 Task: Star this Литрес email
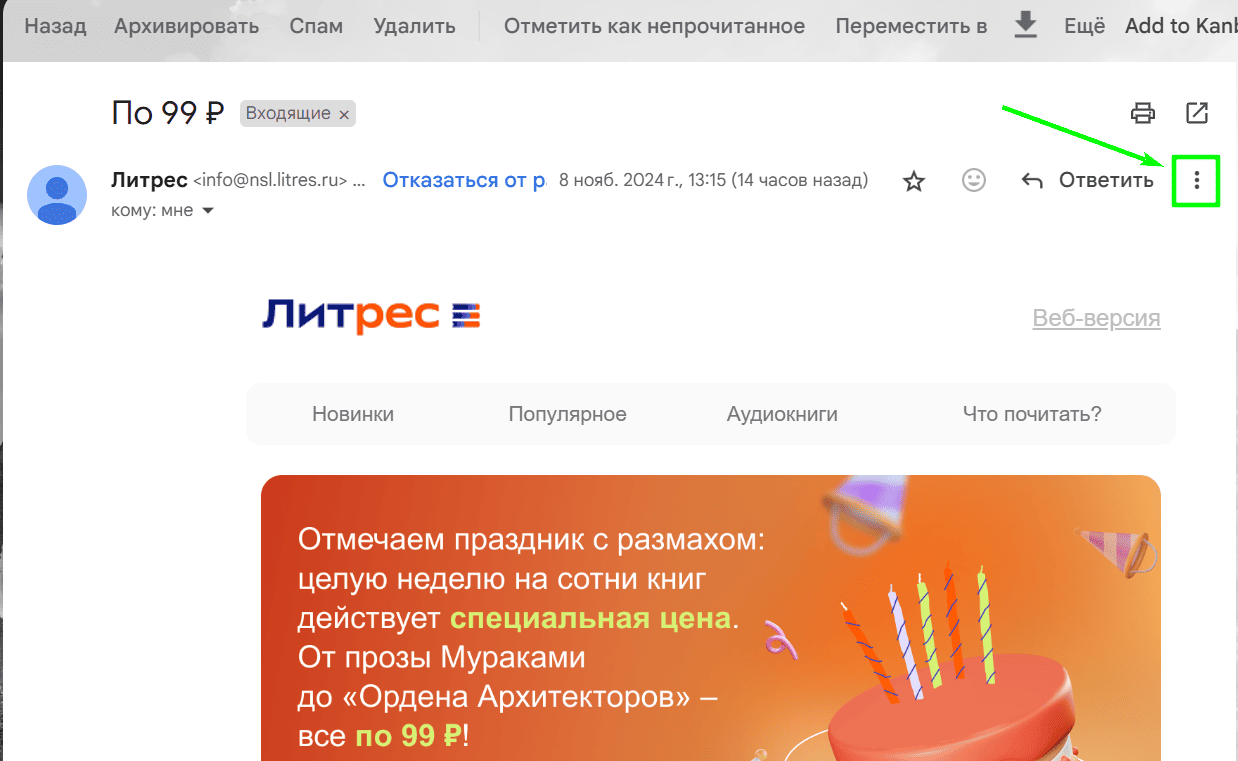[914, 181]
